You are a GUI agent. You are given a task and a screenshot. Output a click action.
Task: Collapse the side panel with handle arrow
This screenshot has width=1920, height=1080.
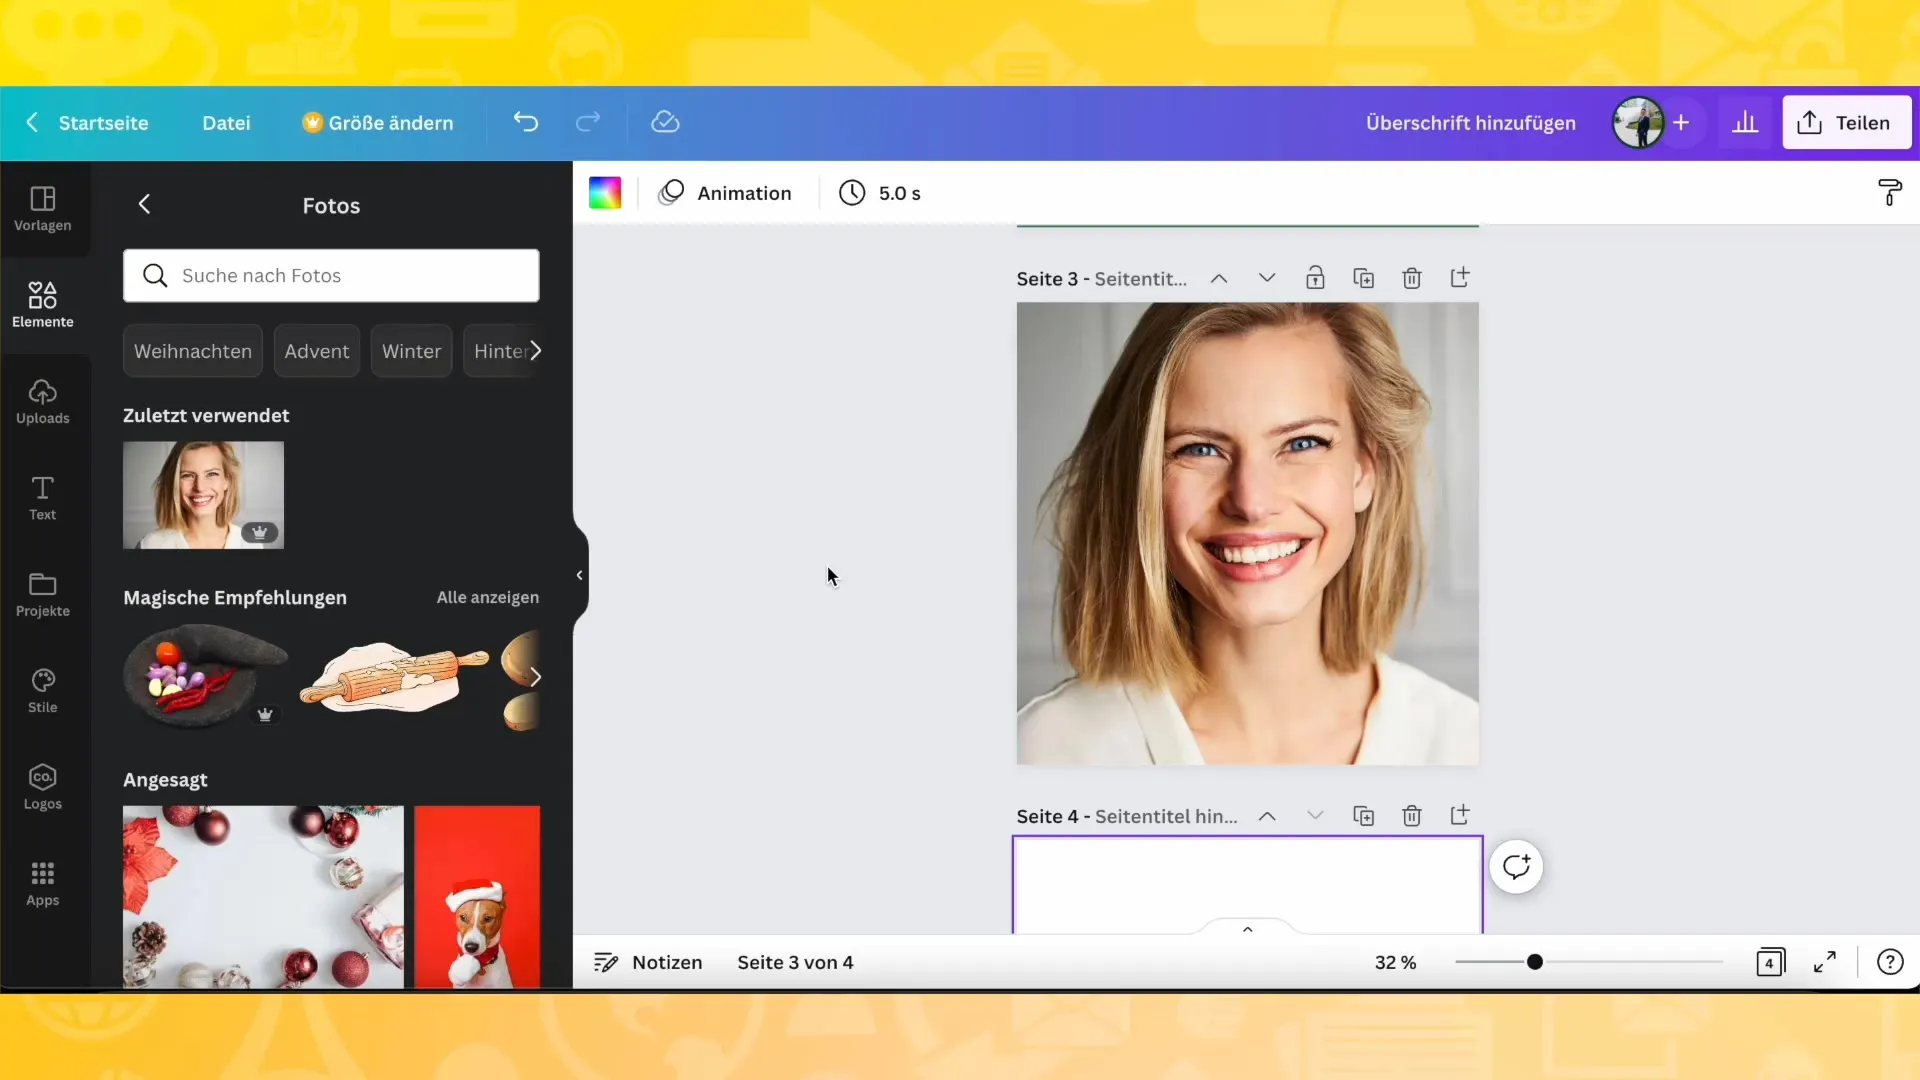579,575
